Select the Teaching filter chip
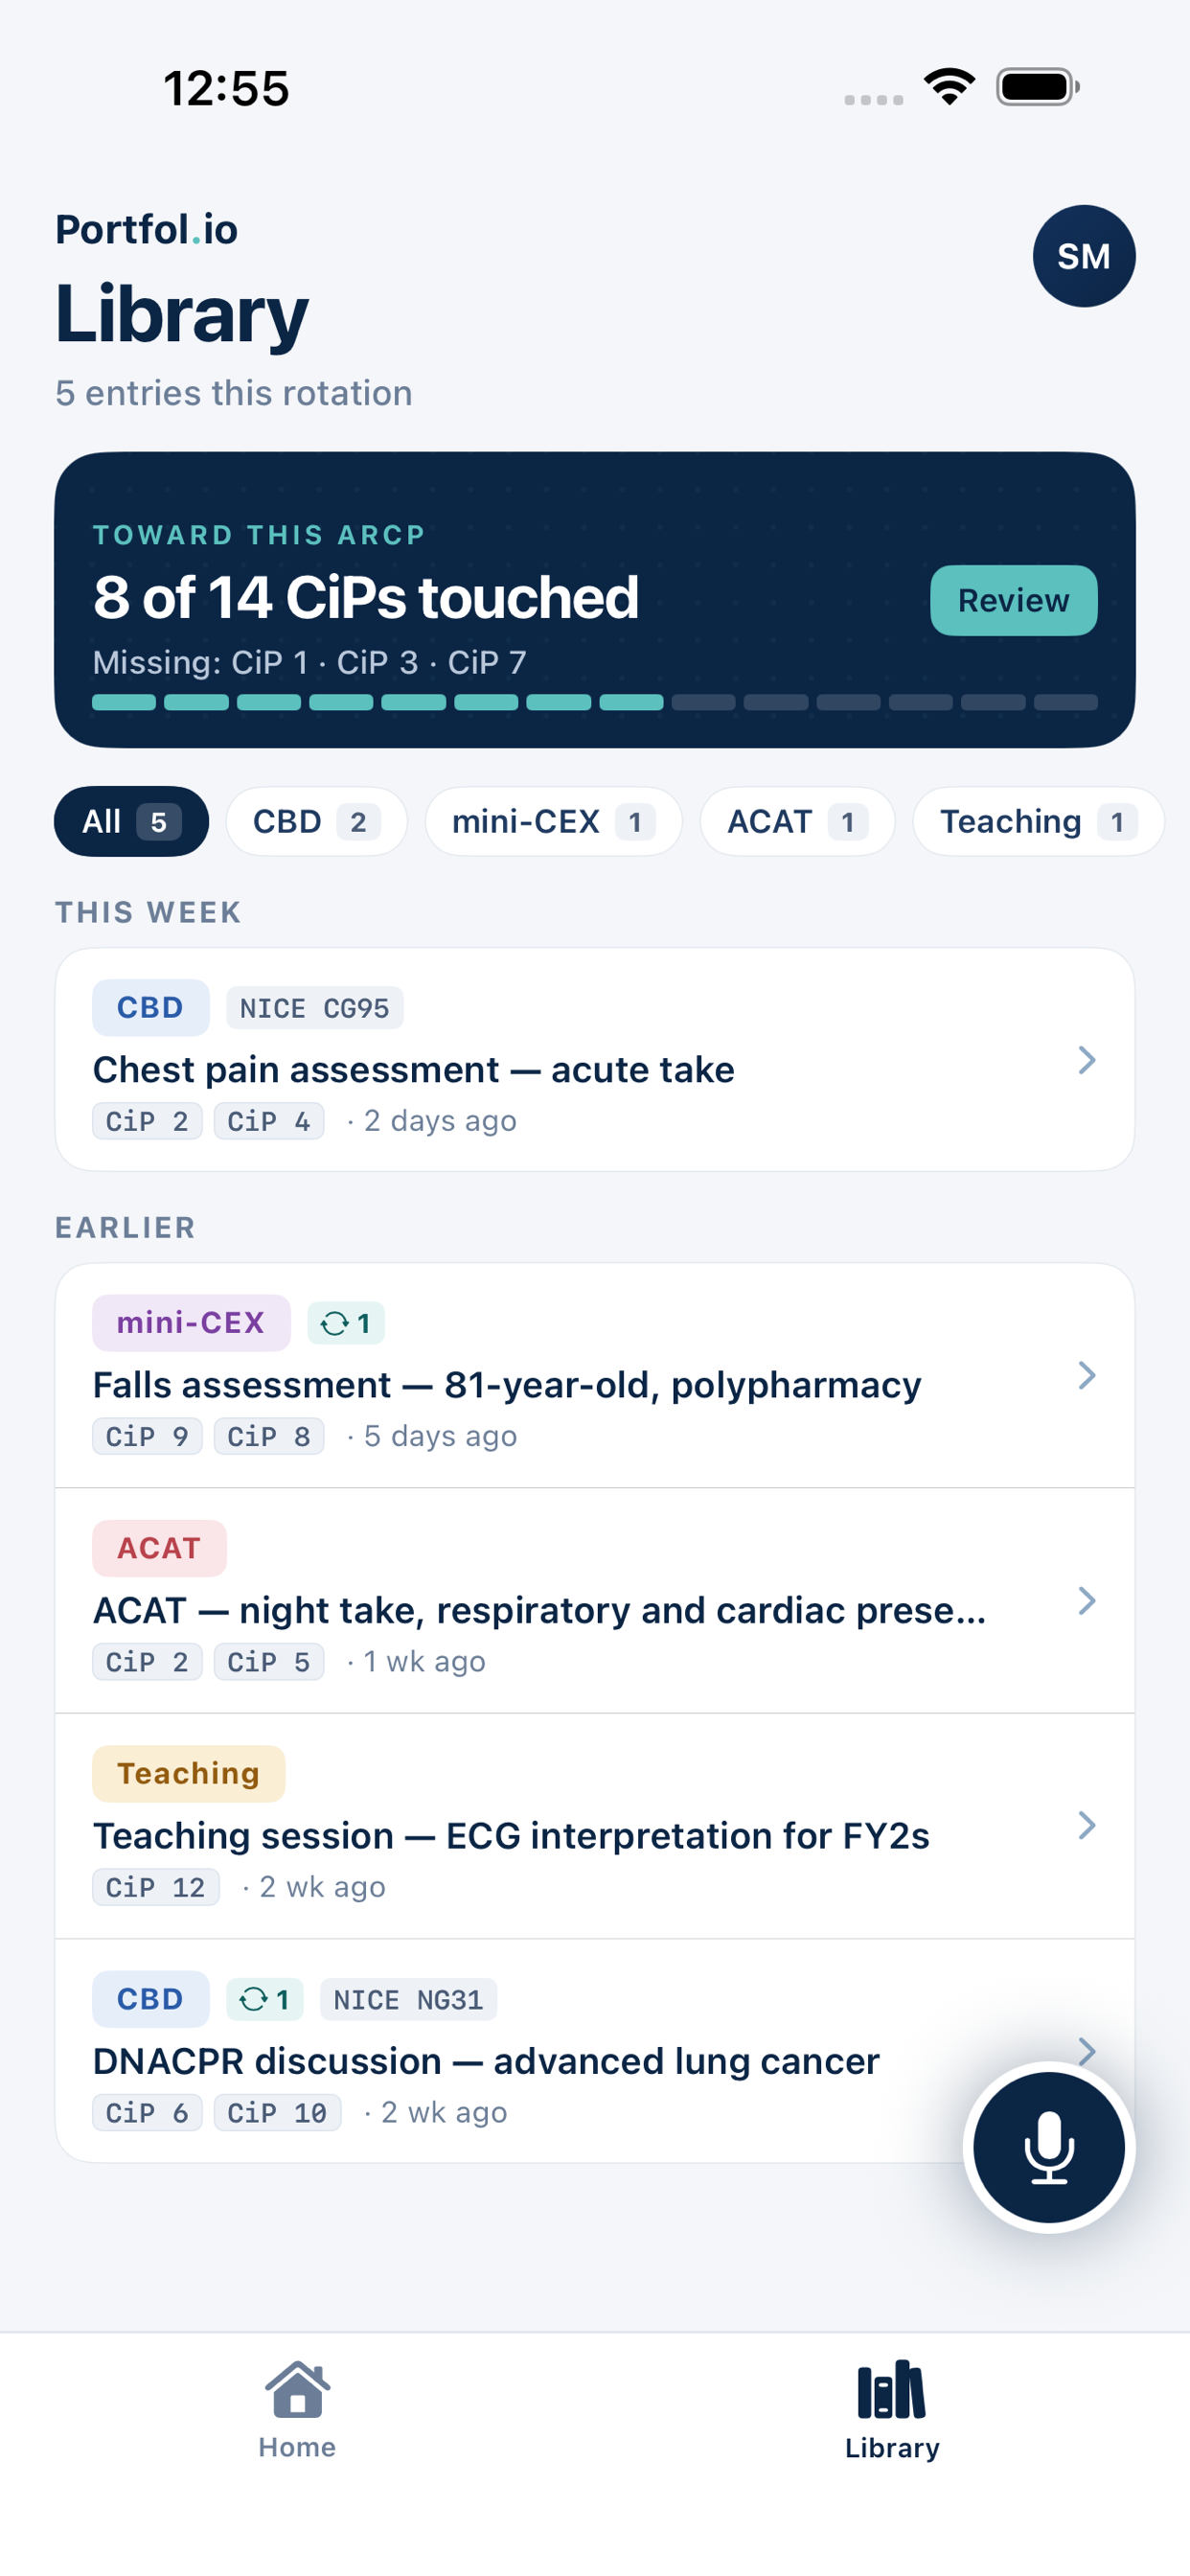 pos(1038,821)
